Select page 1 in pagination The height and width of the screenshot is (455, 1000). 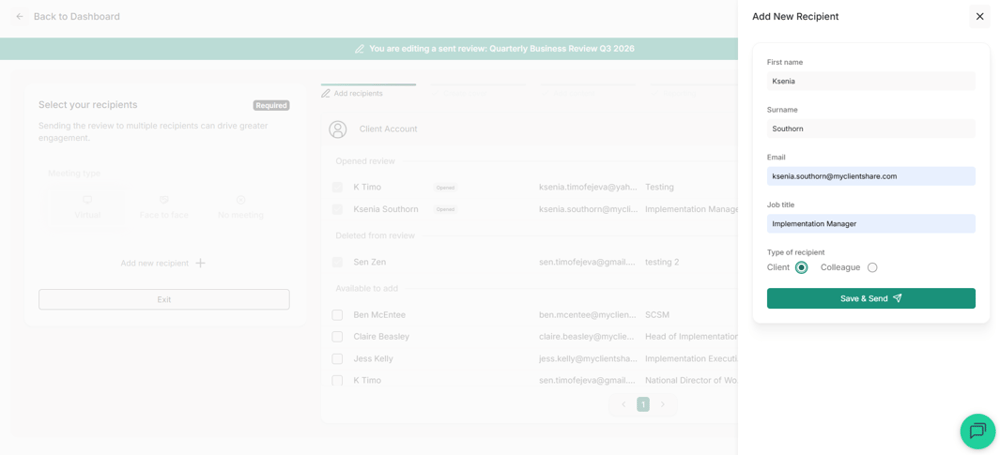click(643, 404)
